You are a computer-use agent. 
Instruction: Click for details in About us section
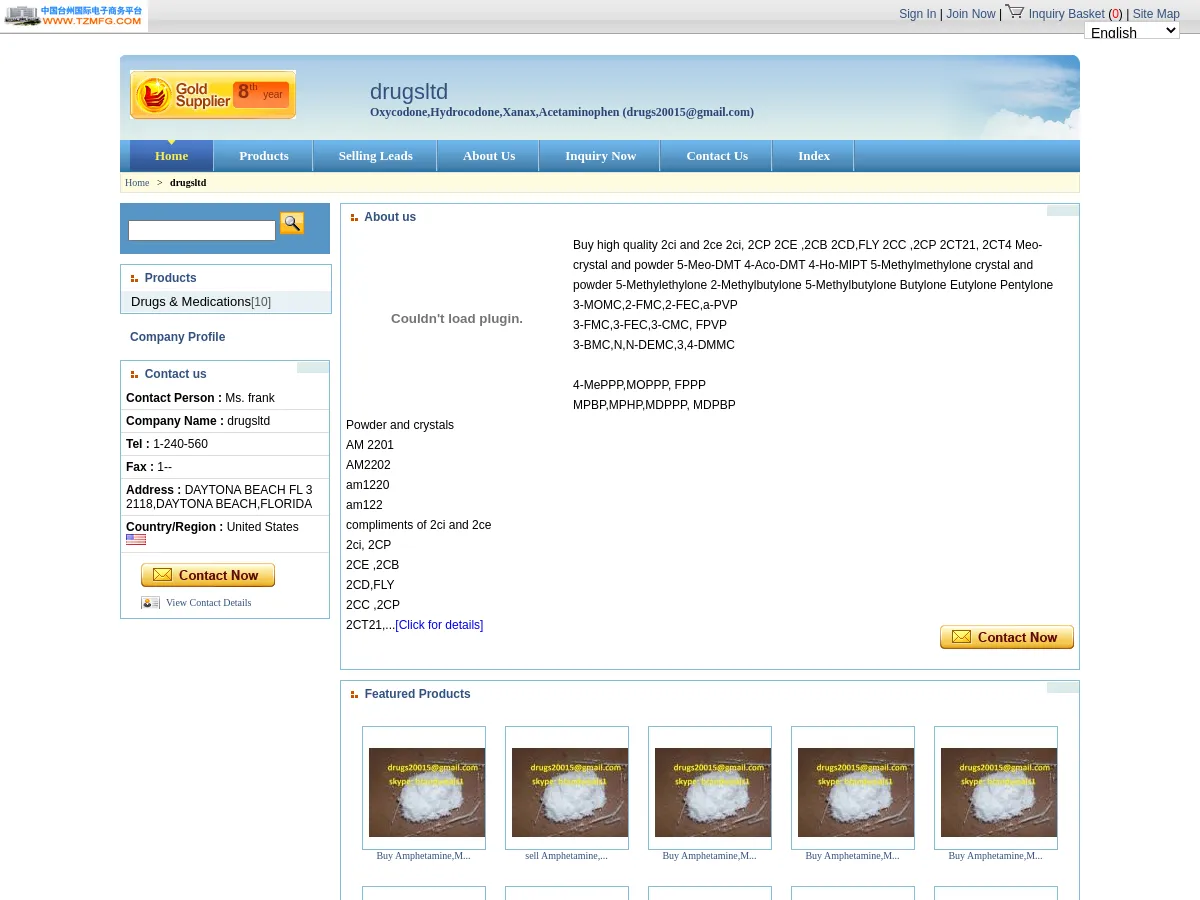[438, 624]
